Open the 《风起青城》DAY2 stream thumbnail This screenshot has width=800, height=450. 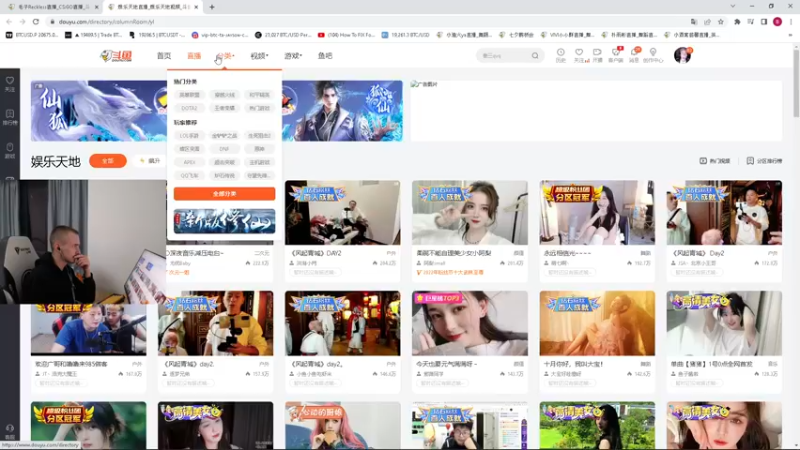point(342,212)
